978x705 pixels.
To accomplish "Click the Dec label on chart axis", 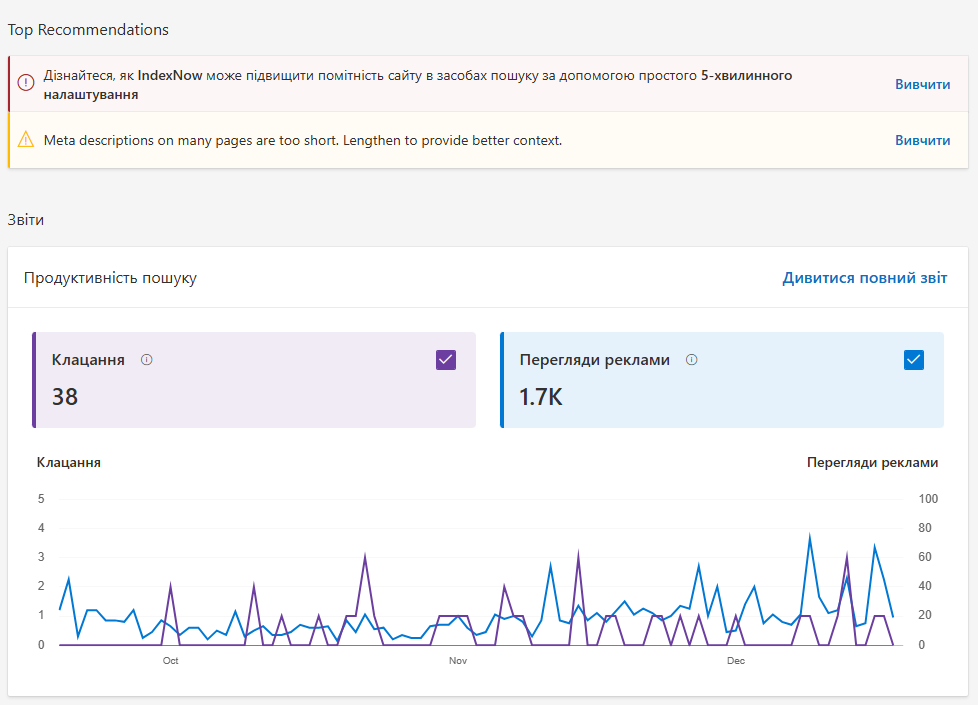I will [x=736, y=661].
